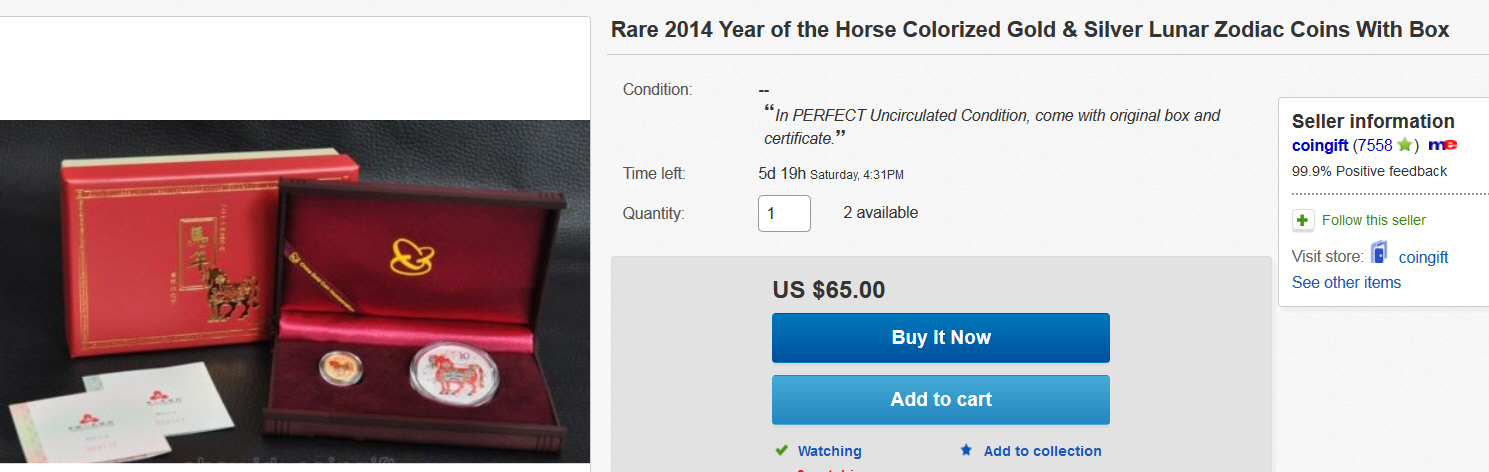Image resolution: width=1489 pixels, height=472 pixels.
Task: Click the green Watching checkmark icon
Action: pos(781,450)
